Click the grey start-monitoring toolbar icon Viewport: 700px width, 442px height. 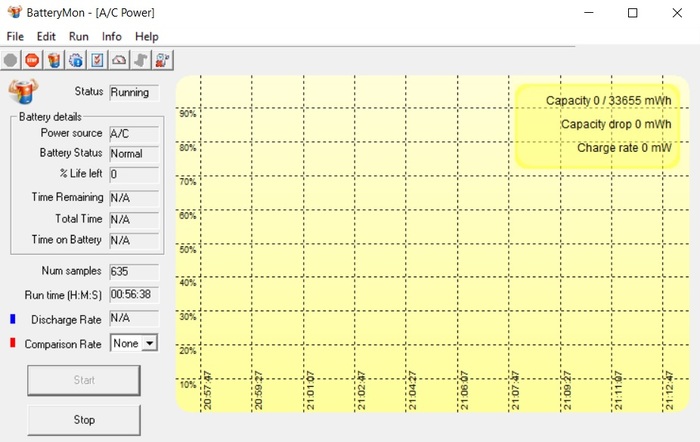(11, 60)
